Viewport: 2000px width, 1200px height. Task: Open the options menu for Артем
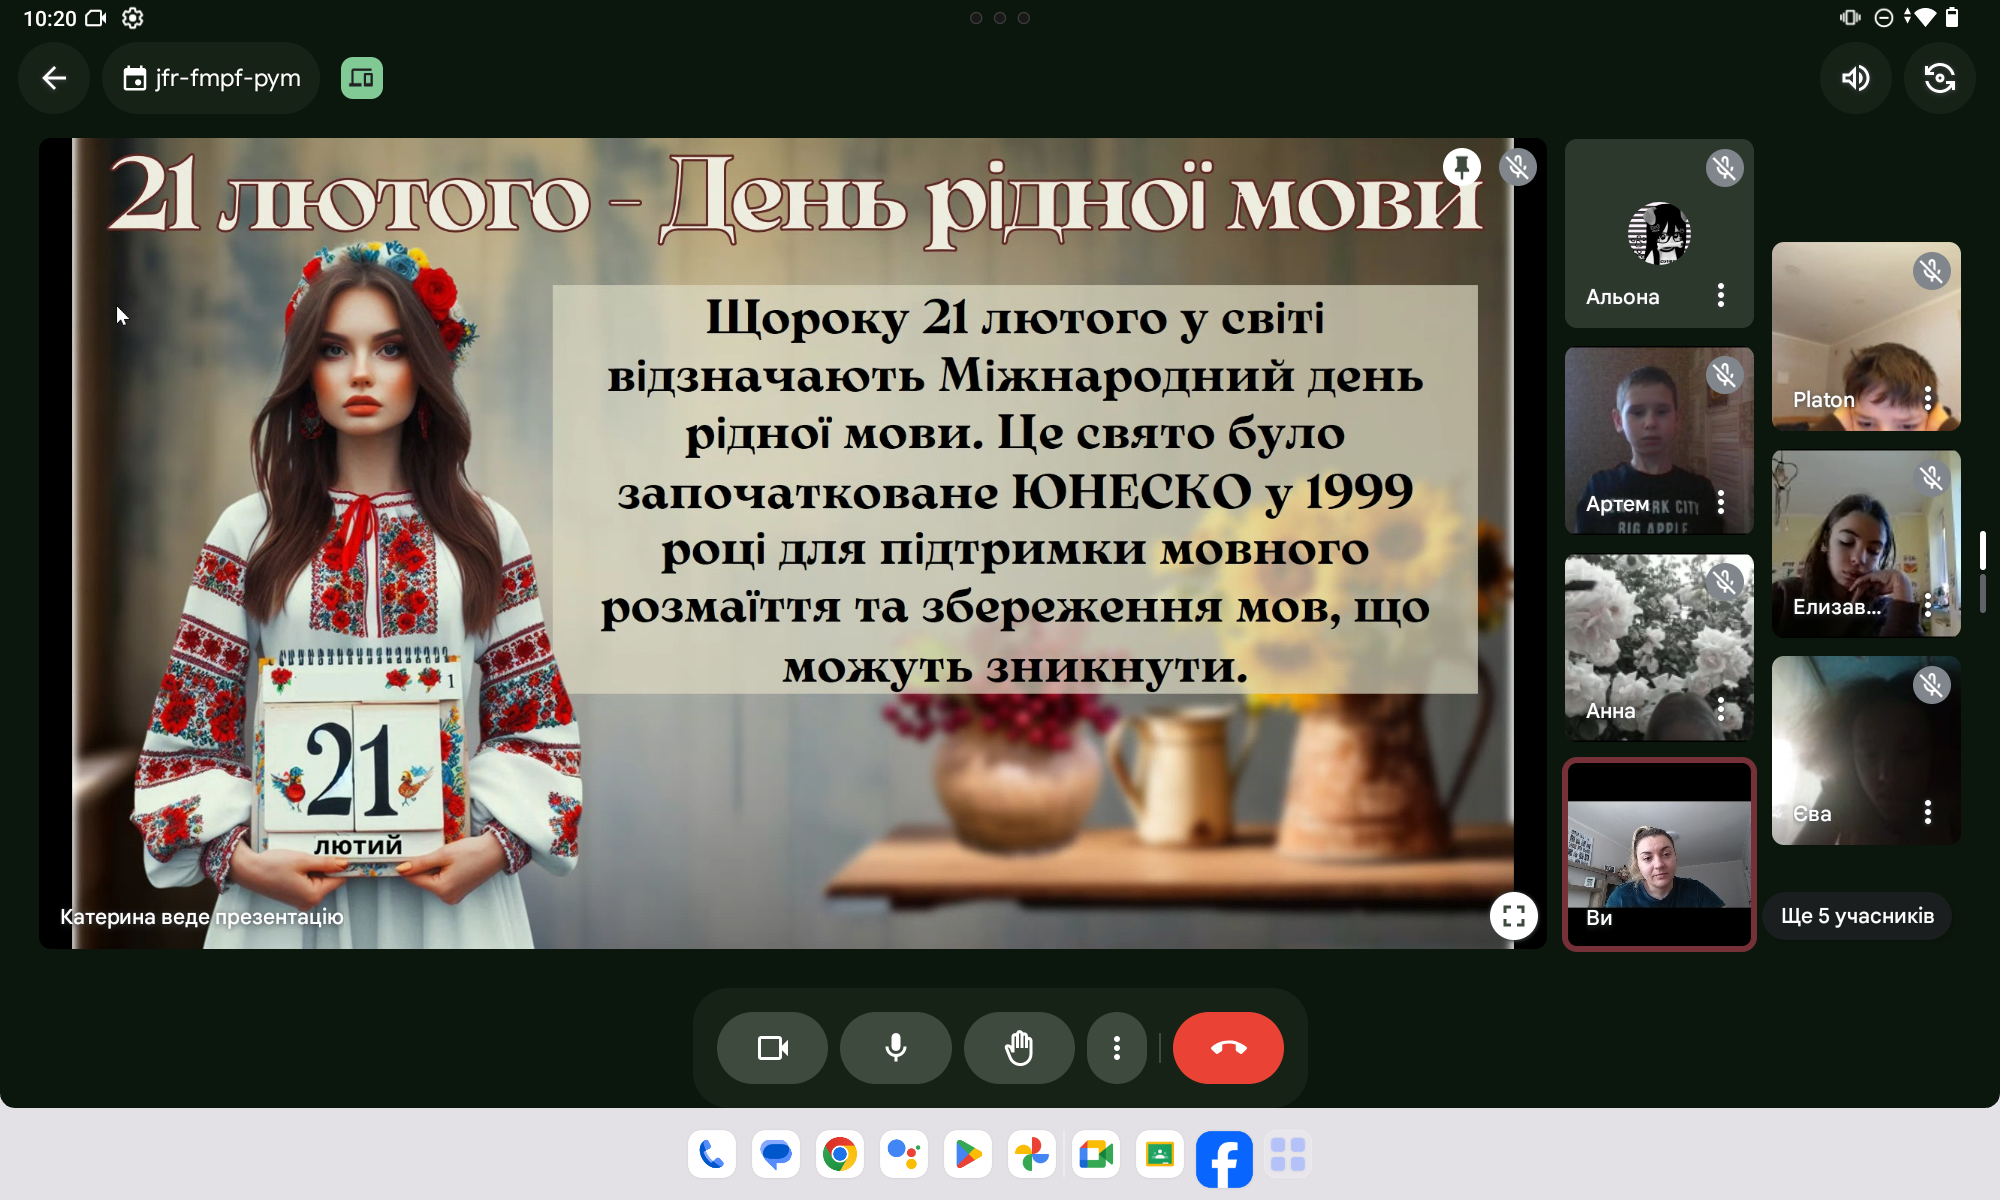point(1720,502)
